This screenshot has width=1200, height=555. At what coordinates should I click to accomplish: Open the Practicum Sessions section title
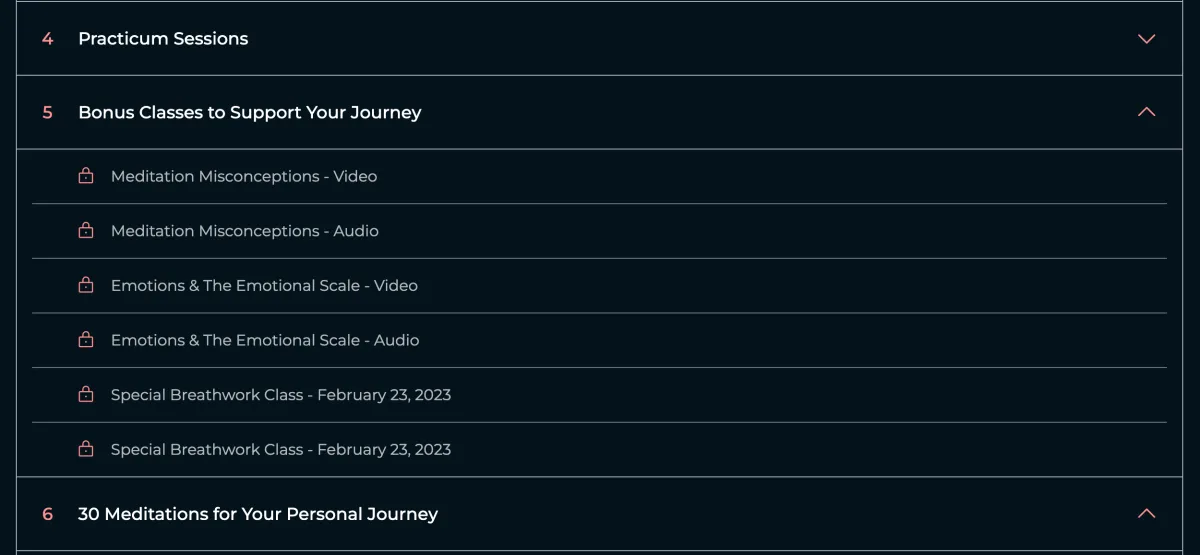pyautogui.click(x=163, y=39)
